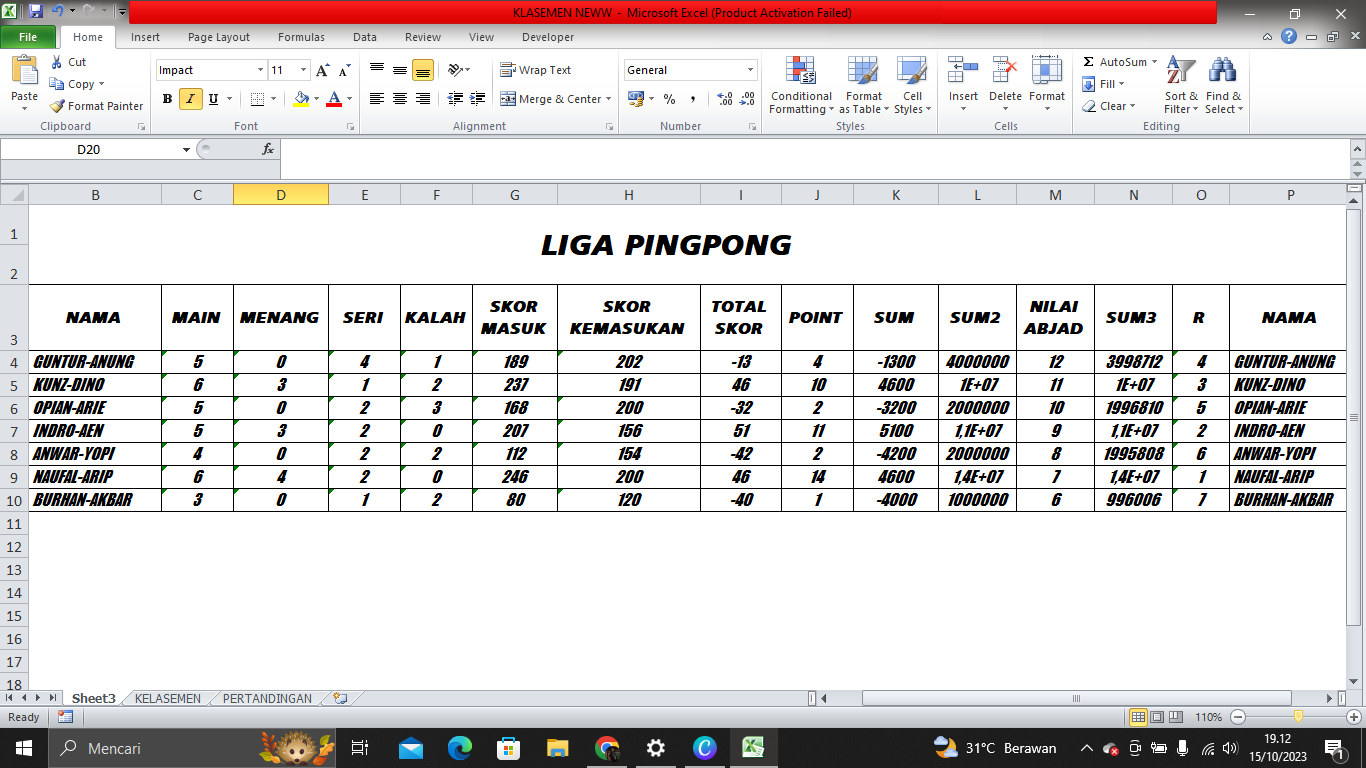
Task: Click the Increase Font Size icon
Action: [322, 70]
